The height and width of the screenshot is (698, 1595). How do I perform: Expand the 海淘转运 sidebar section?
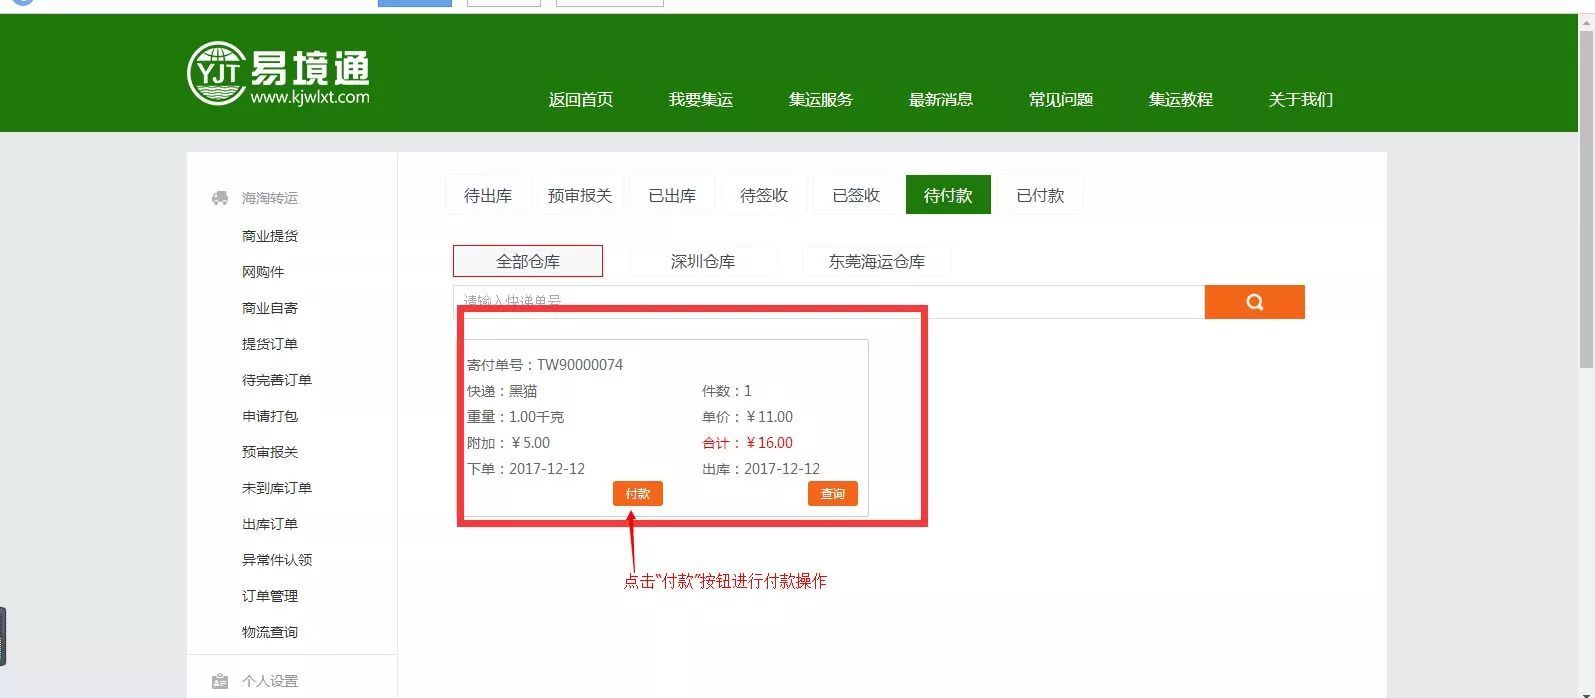click(270, 198)
